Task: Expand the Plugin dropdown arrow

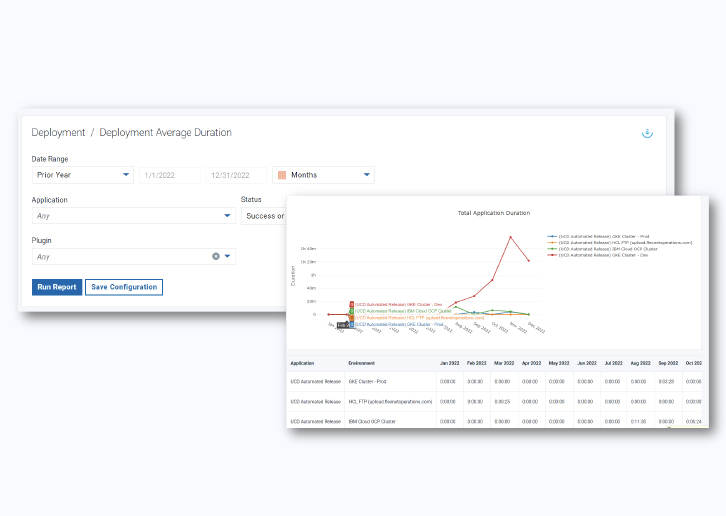Action: point(228,257)
